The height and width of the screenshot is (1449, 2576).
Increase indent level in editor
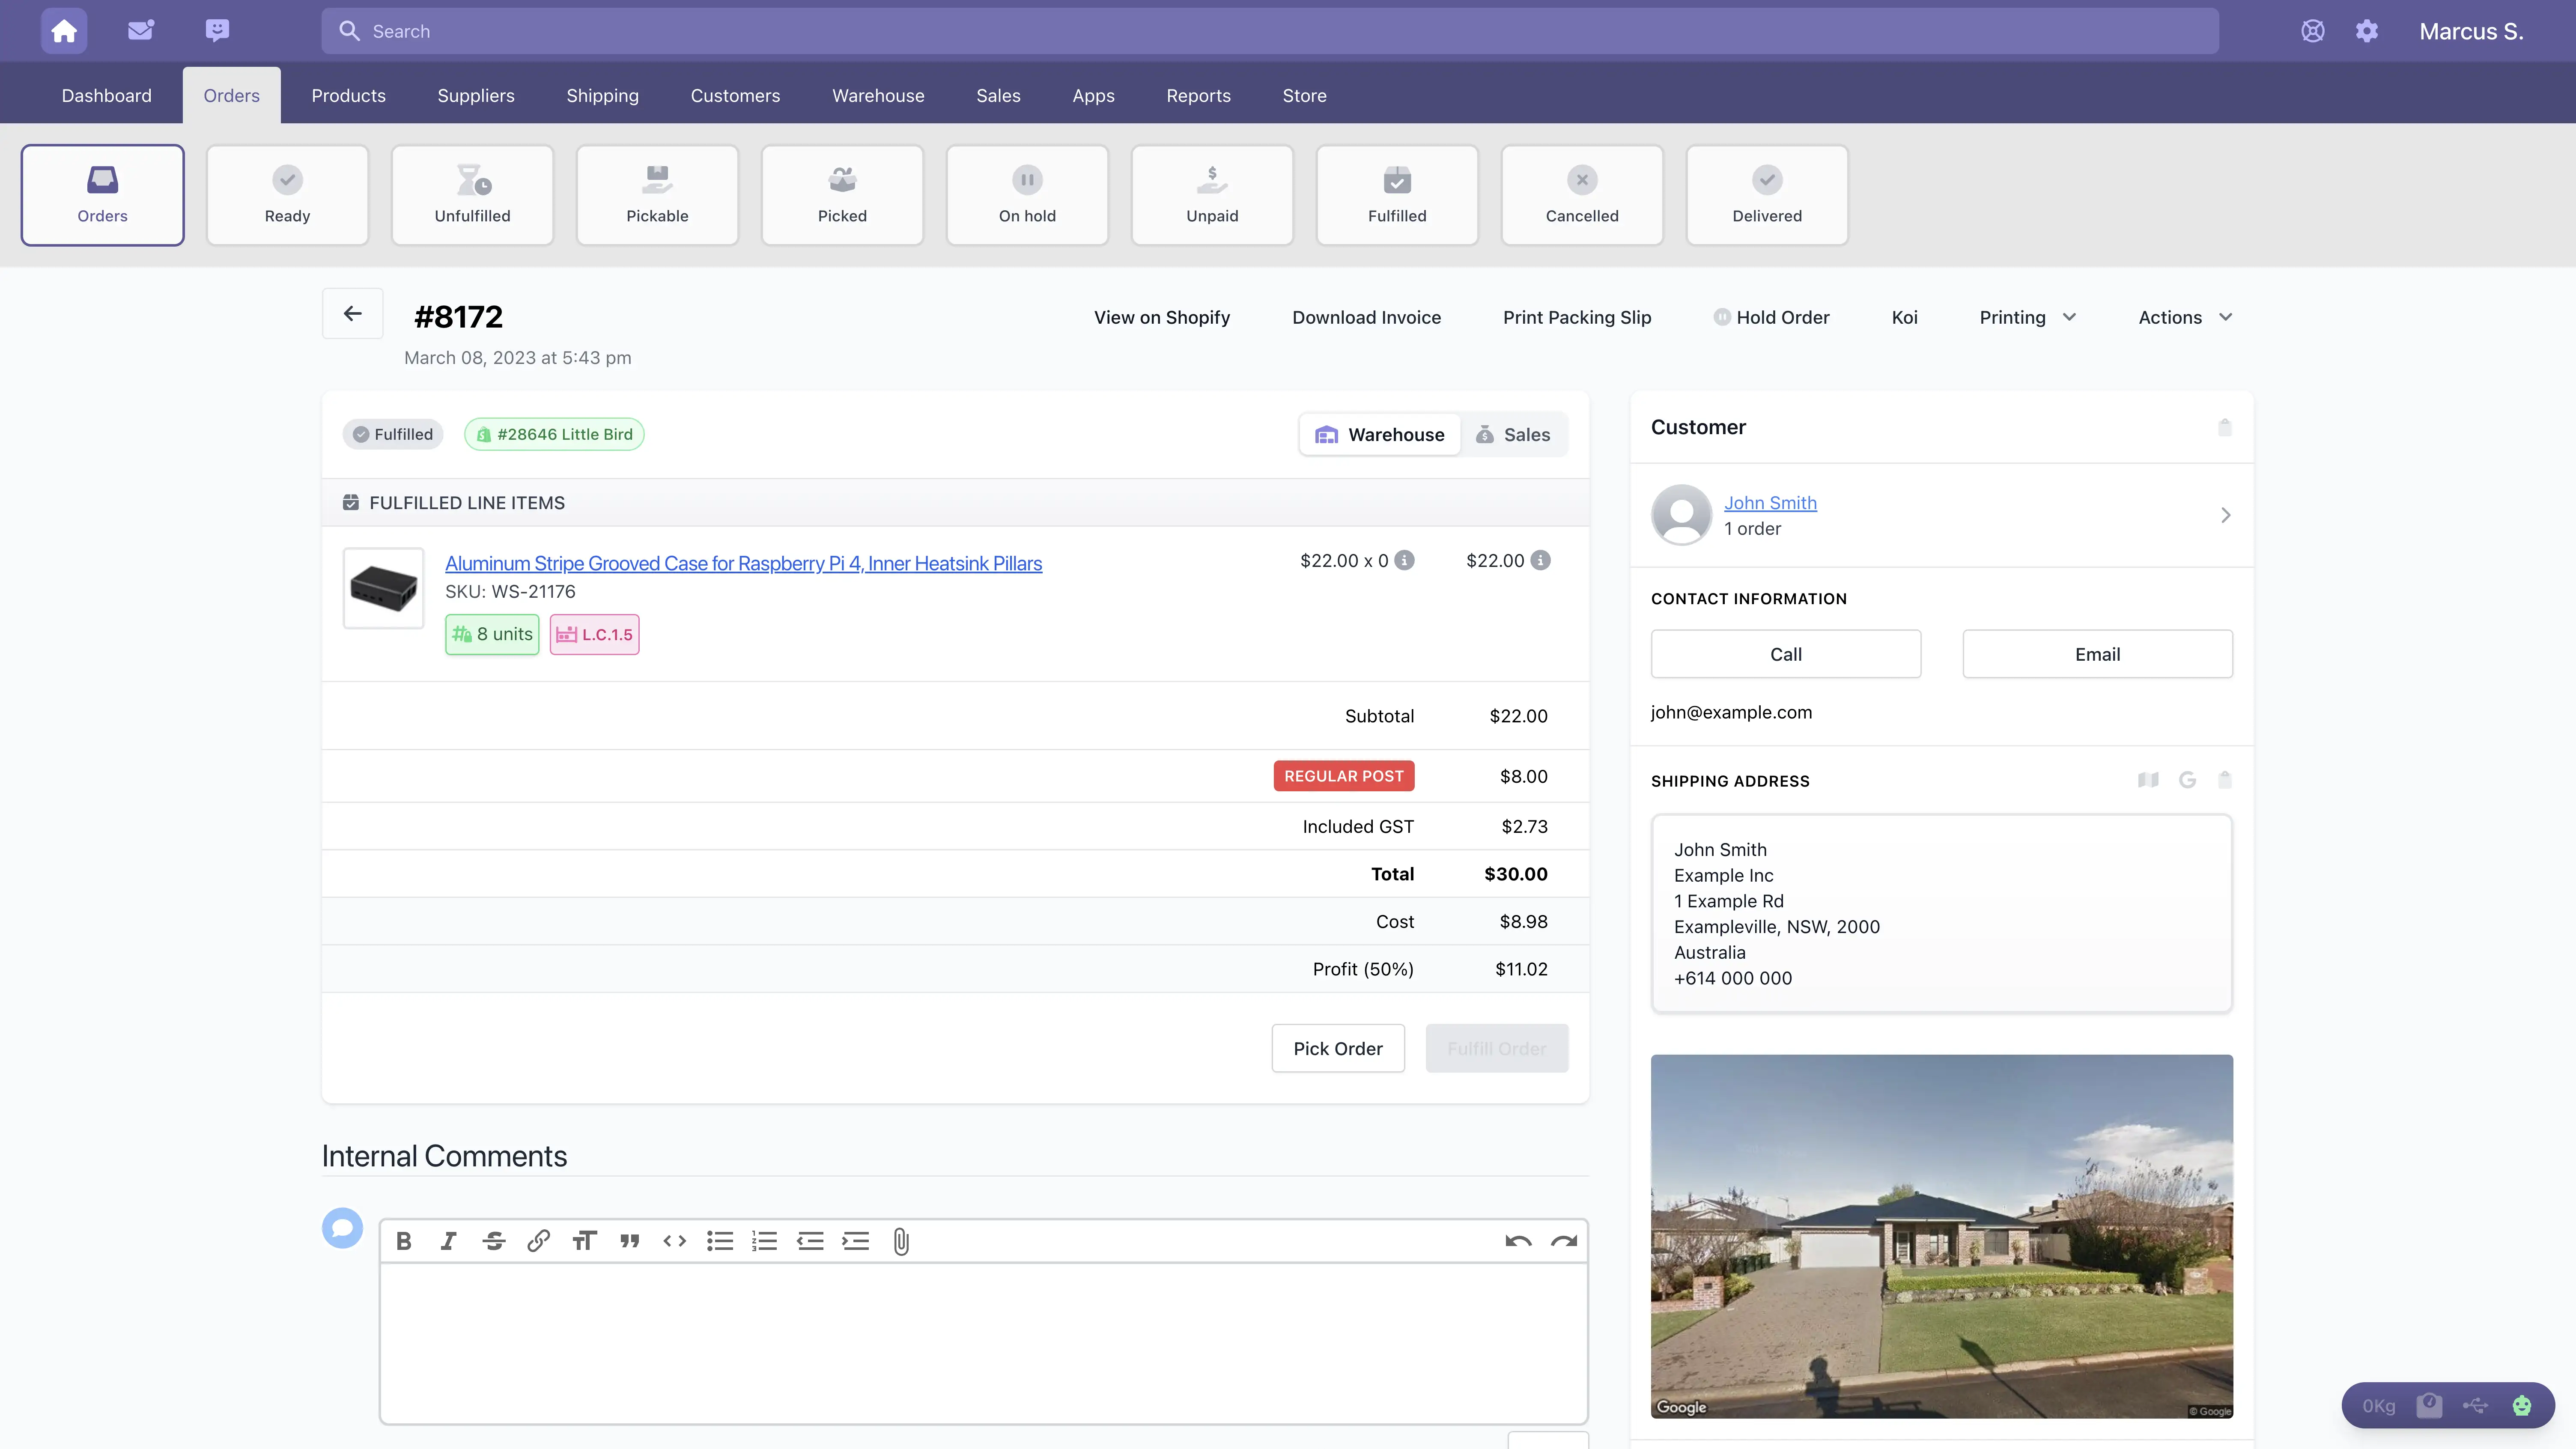pos(856,1241)
